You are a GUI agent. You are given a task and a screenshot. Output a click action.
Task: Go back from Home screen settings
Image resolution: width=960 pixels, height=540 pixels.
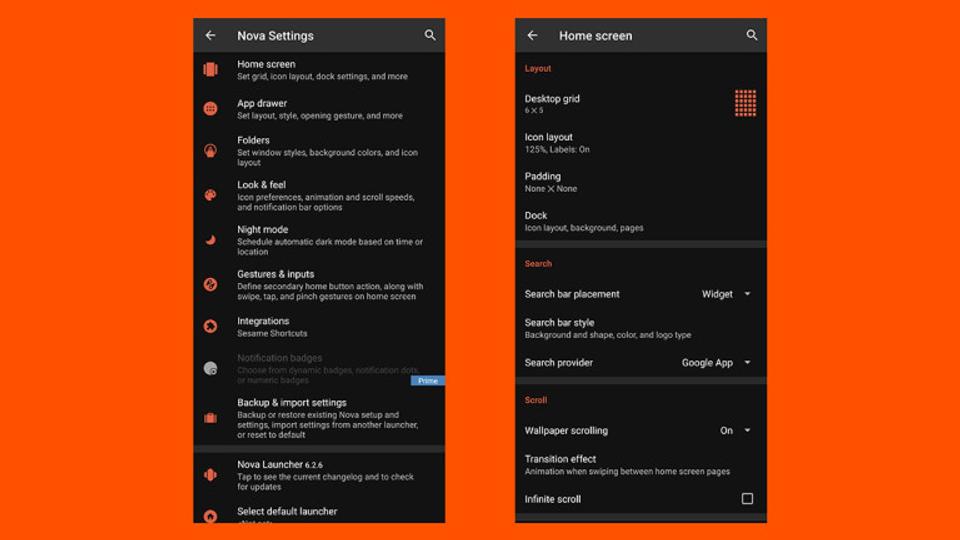533,36
